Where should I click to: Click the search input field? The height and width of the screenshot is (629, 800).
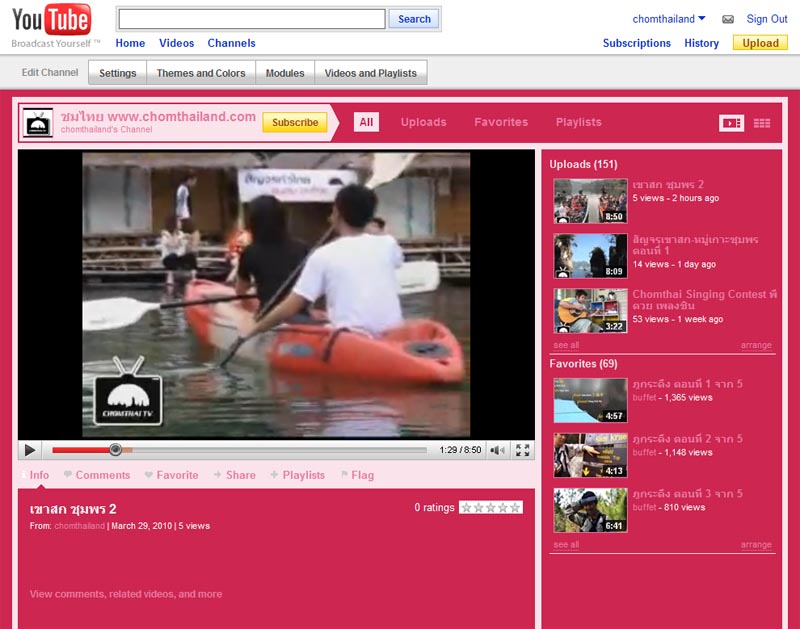click(252, 19)
